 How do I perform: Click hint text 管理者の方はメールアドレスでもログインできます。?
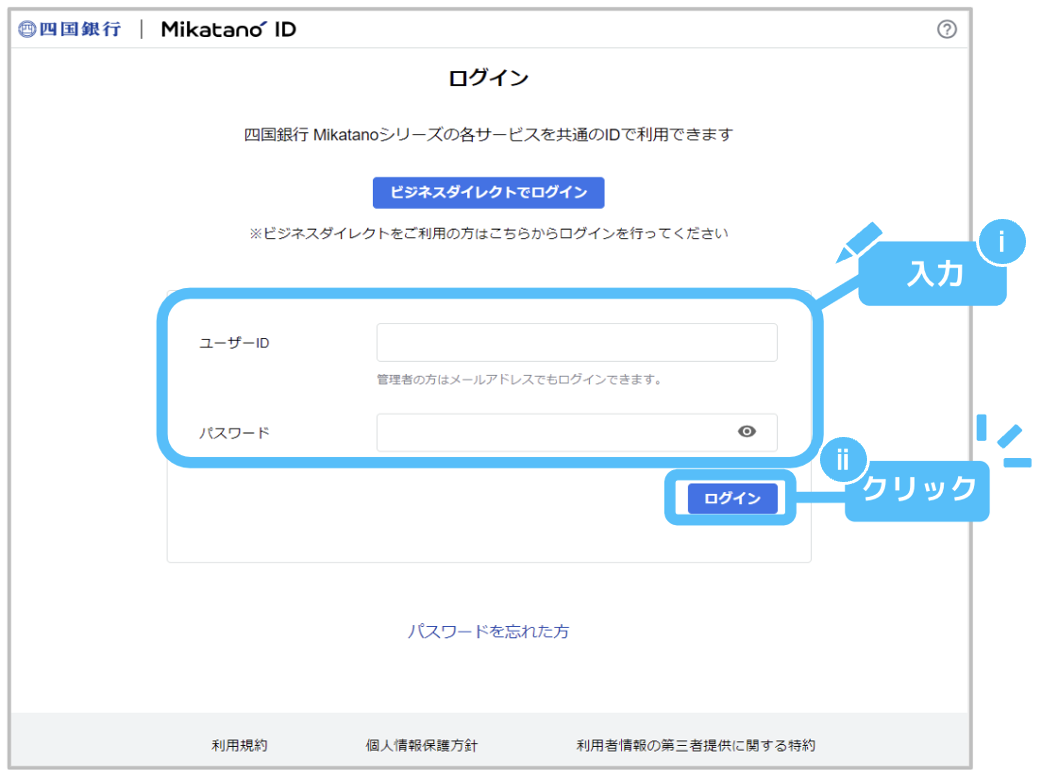pyautogui.click(x=519, y=380)
